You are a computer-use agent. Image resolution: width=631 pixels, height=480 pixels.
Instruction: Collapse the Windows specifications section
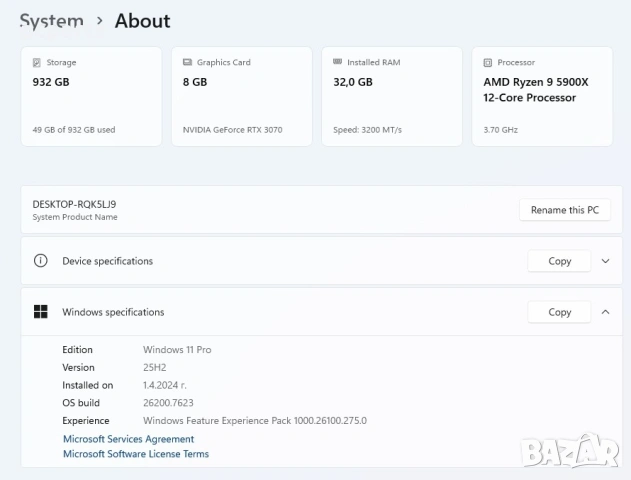tap(605, 312)
